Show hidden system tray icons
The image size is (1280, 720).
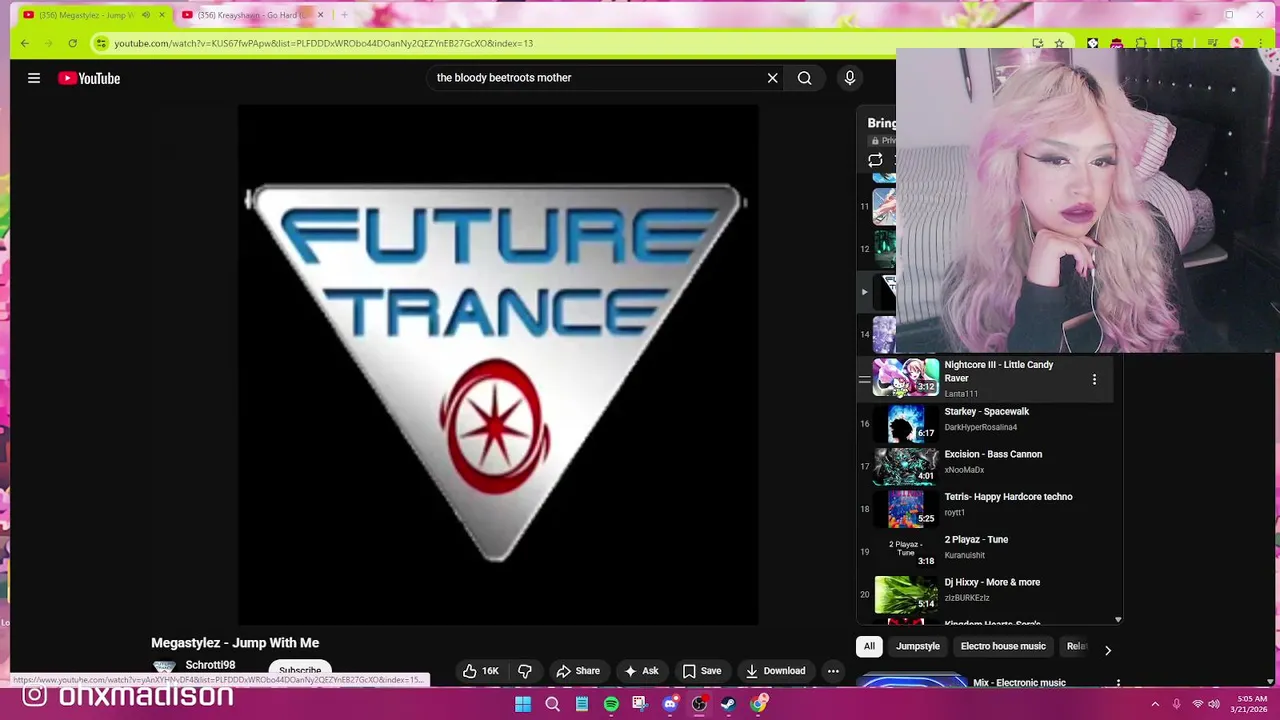(x=1155, y=704)
